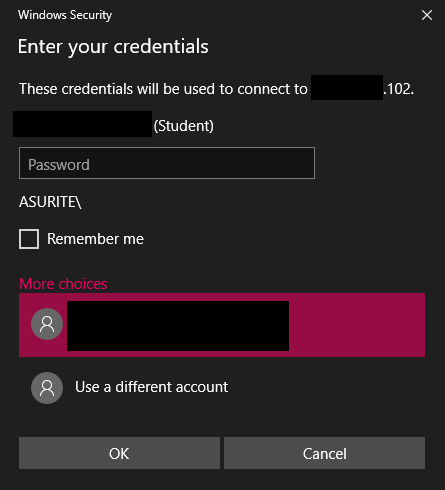Click the ASURITE\ domain label
The image size is (445, 490).
pos(50,202)
